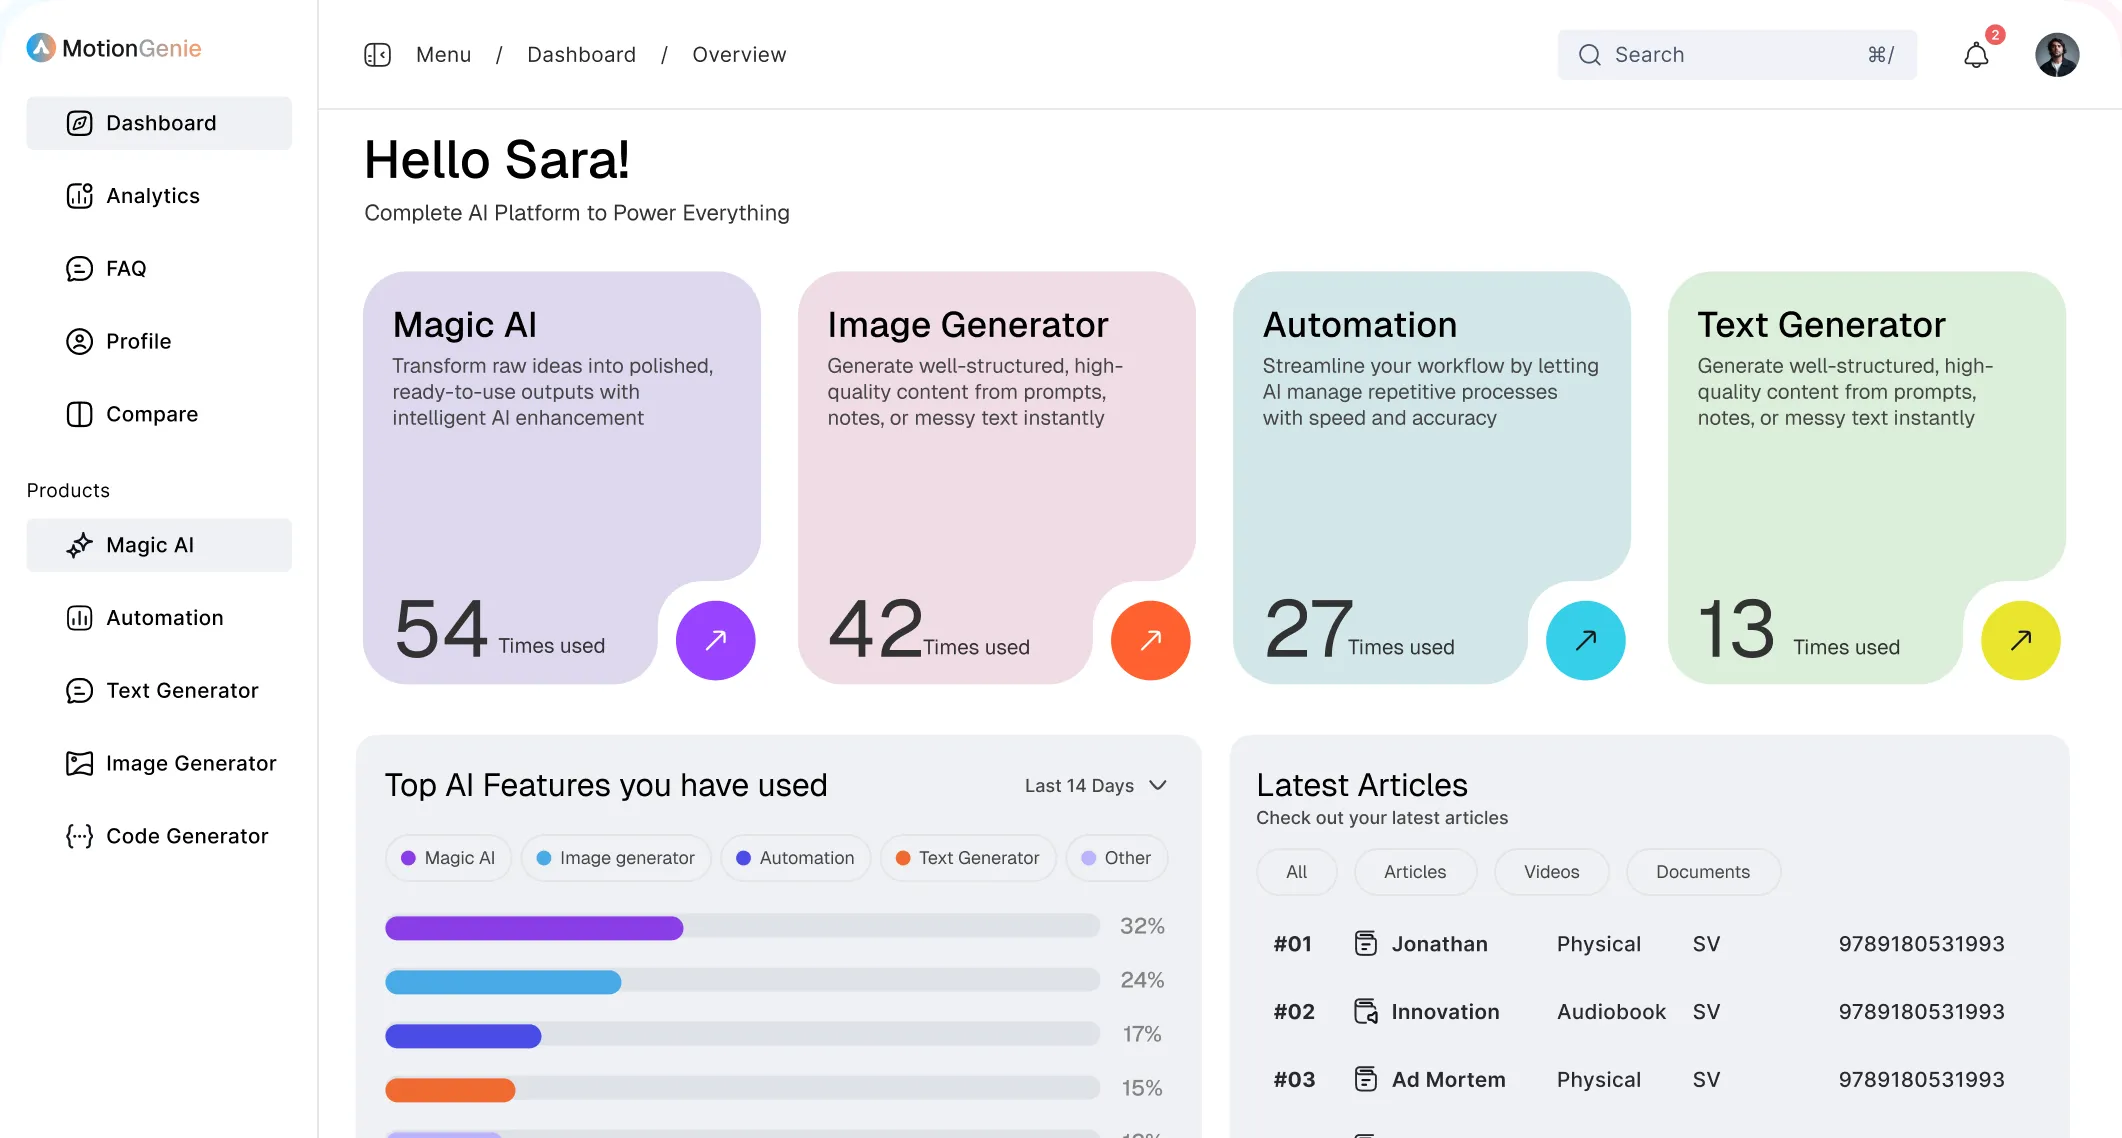The height and width of the screenshot is (1138, 2122).
Task: Select the Analytics sidebar icon
Action: click(x=80, y=196)
